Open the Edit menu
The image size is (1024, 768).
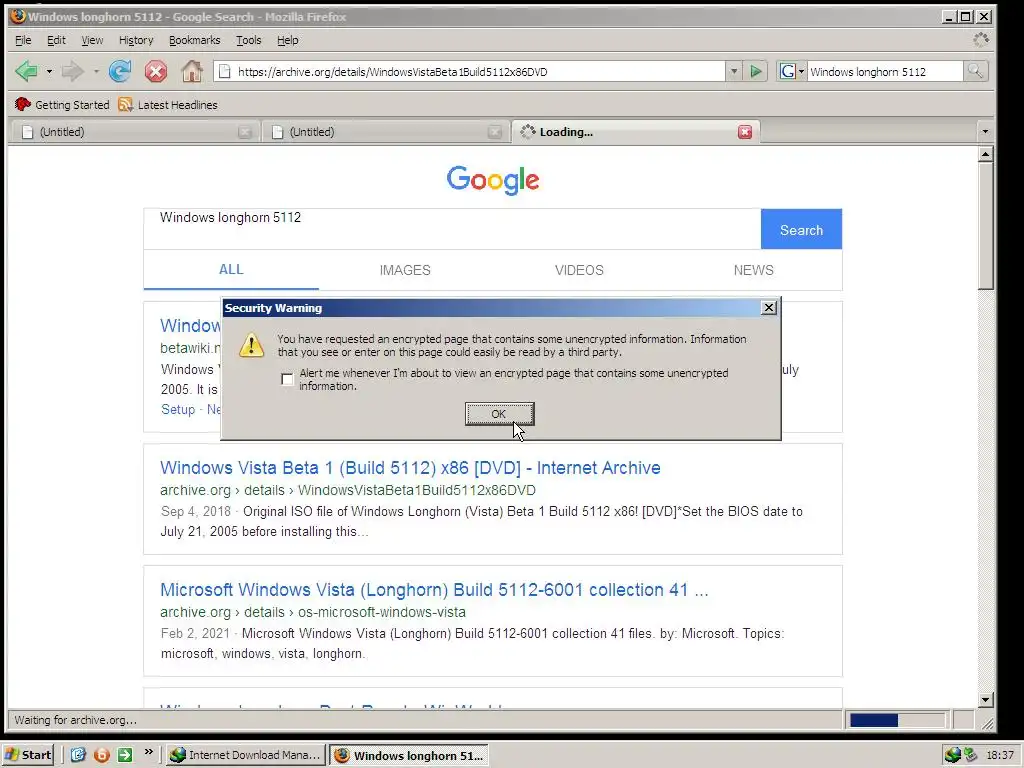56,40
